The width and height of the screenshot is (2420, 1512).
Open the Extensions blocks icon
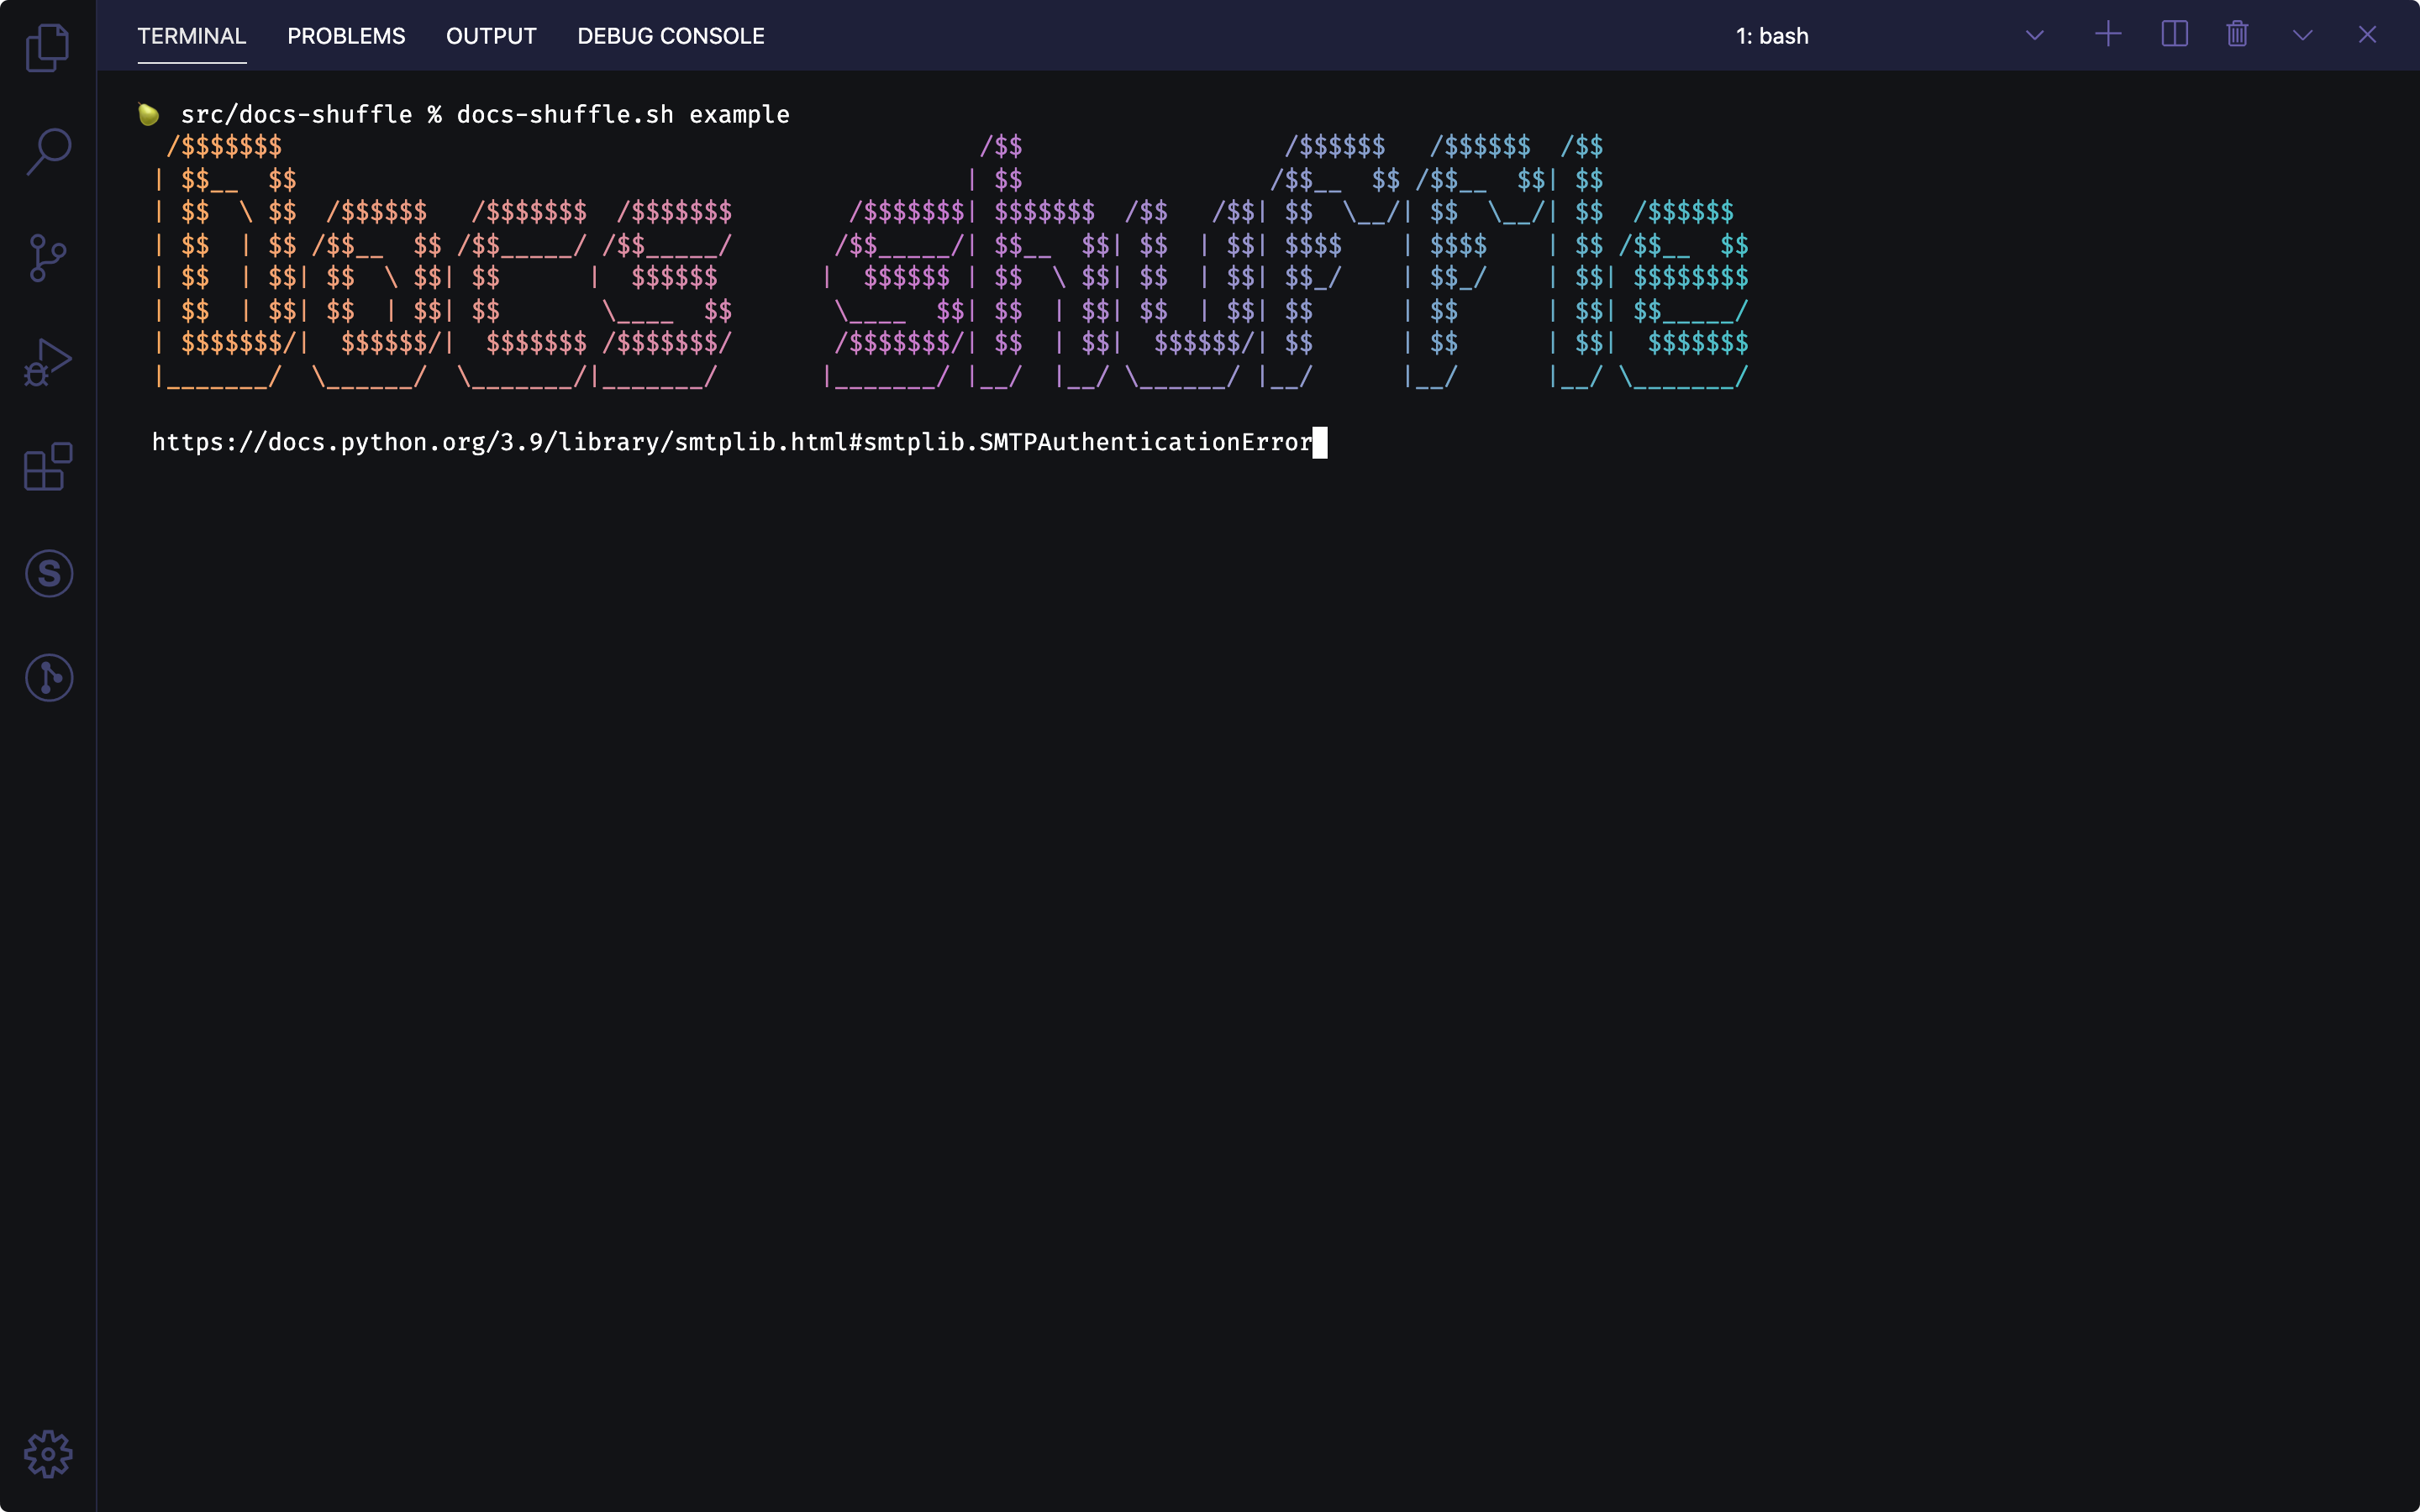coord(48,467)
